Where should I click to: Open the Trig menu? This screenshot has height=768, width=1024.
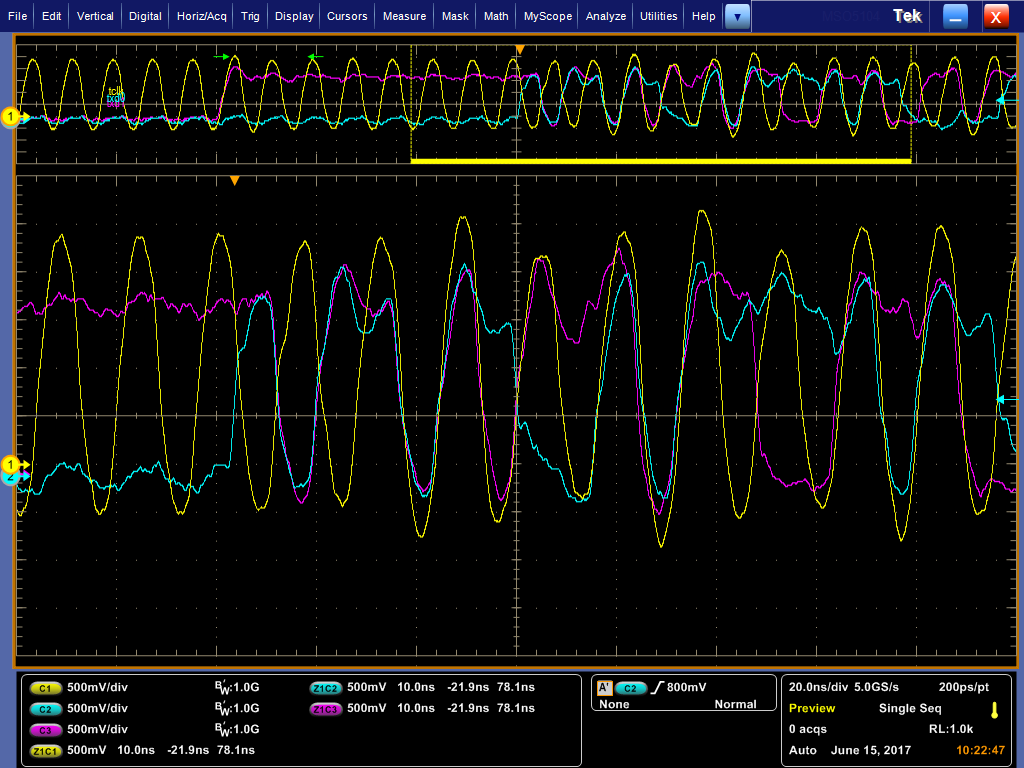tap(249, 16)
